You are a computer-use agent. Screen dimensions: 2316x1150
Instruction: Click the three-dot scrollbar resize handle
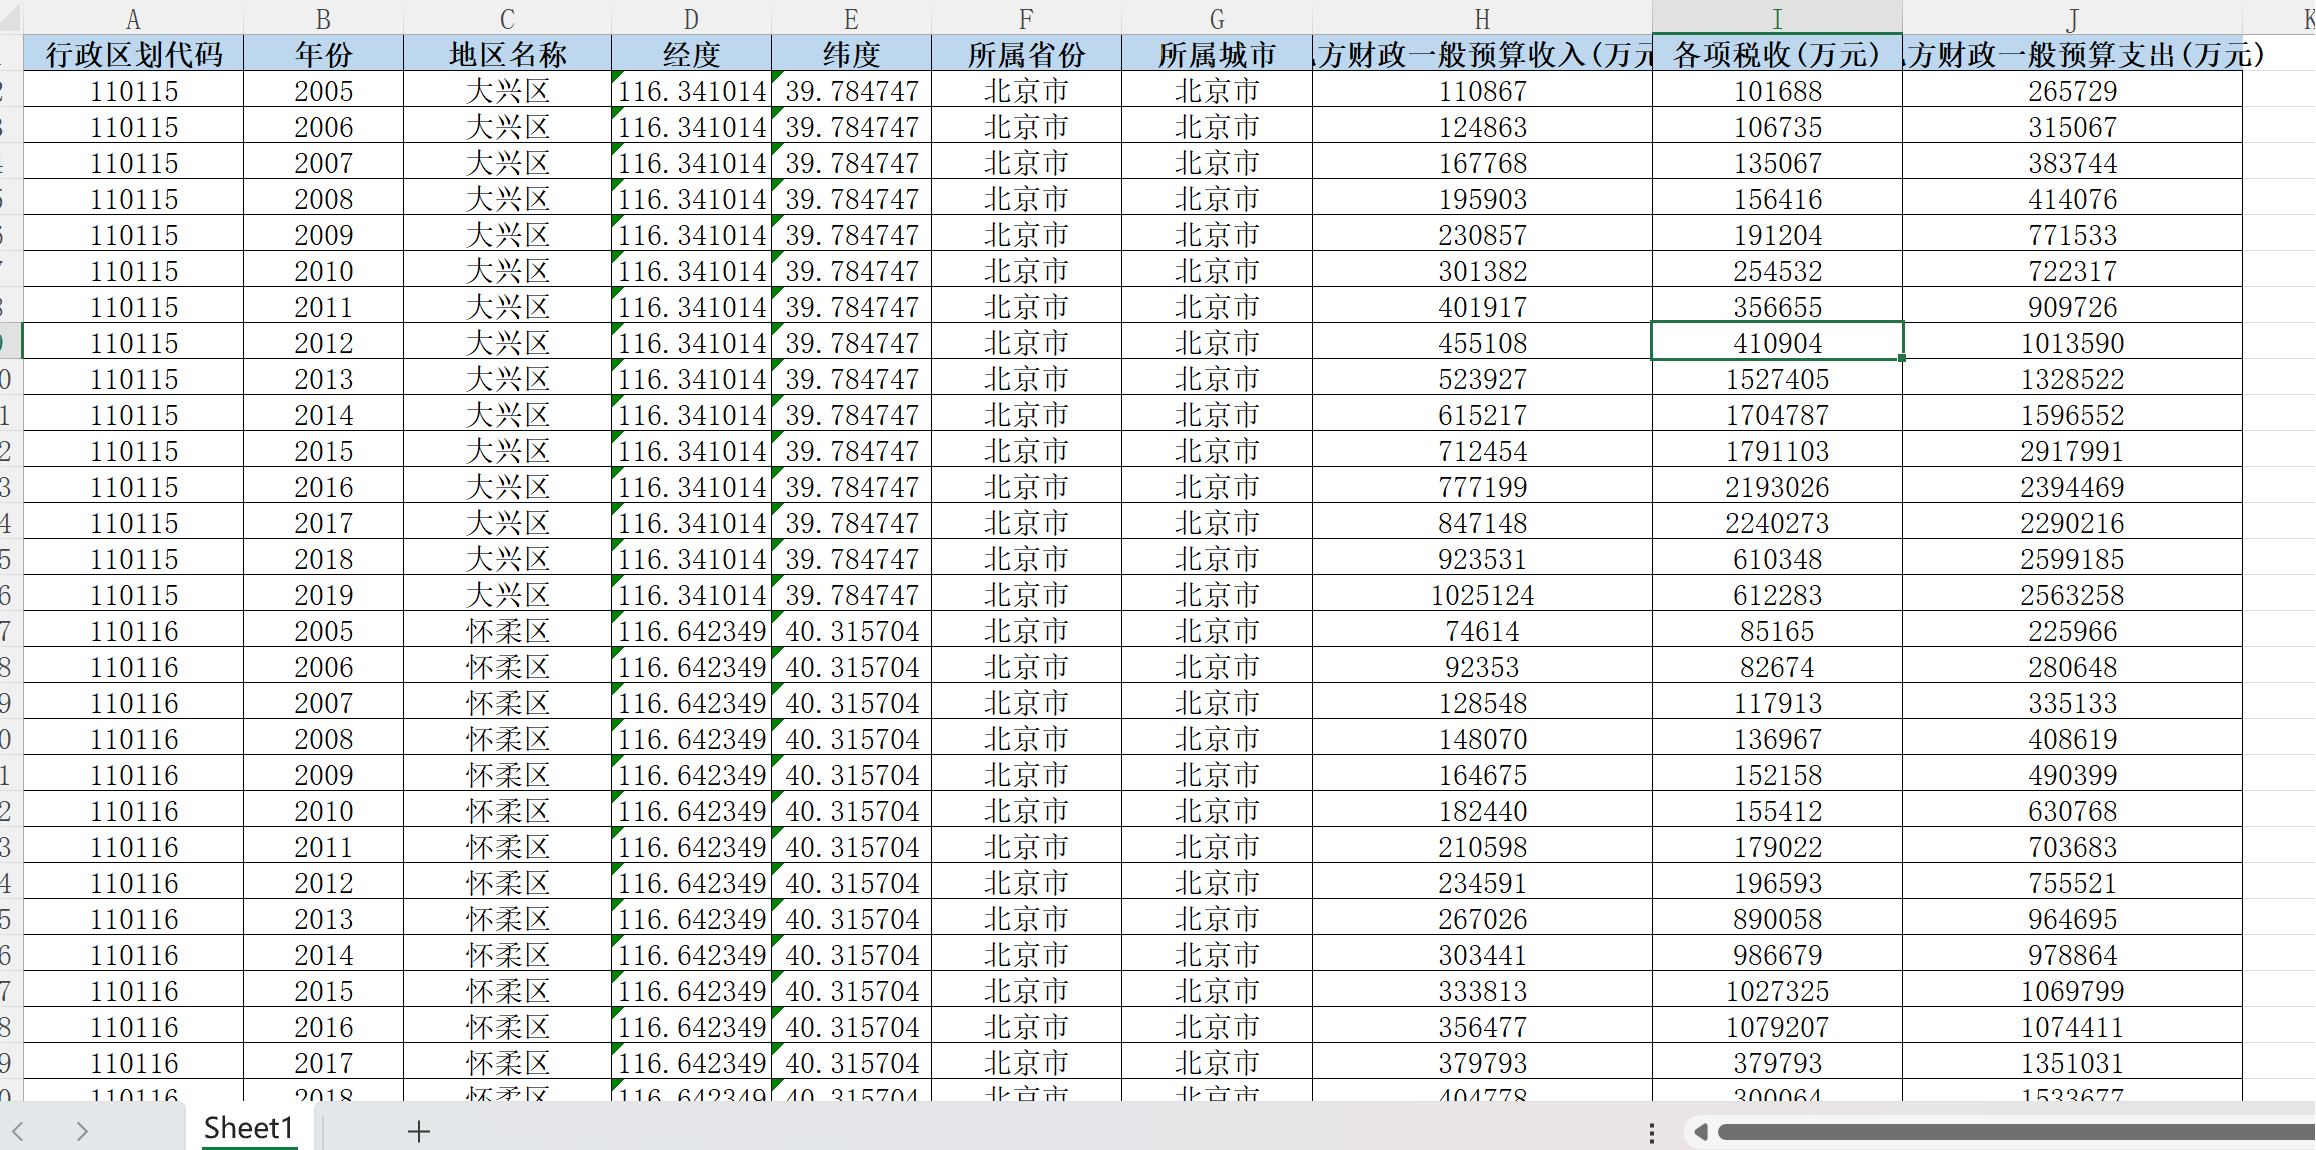click(1651, 1132)
